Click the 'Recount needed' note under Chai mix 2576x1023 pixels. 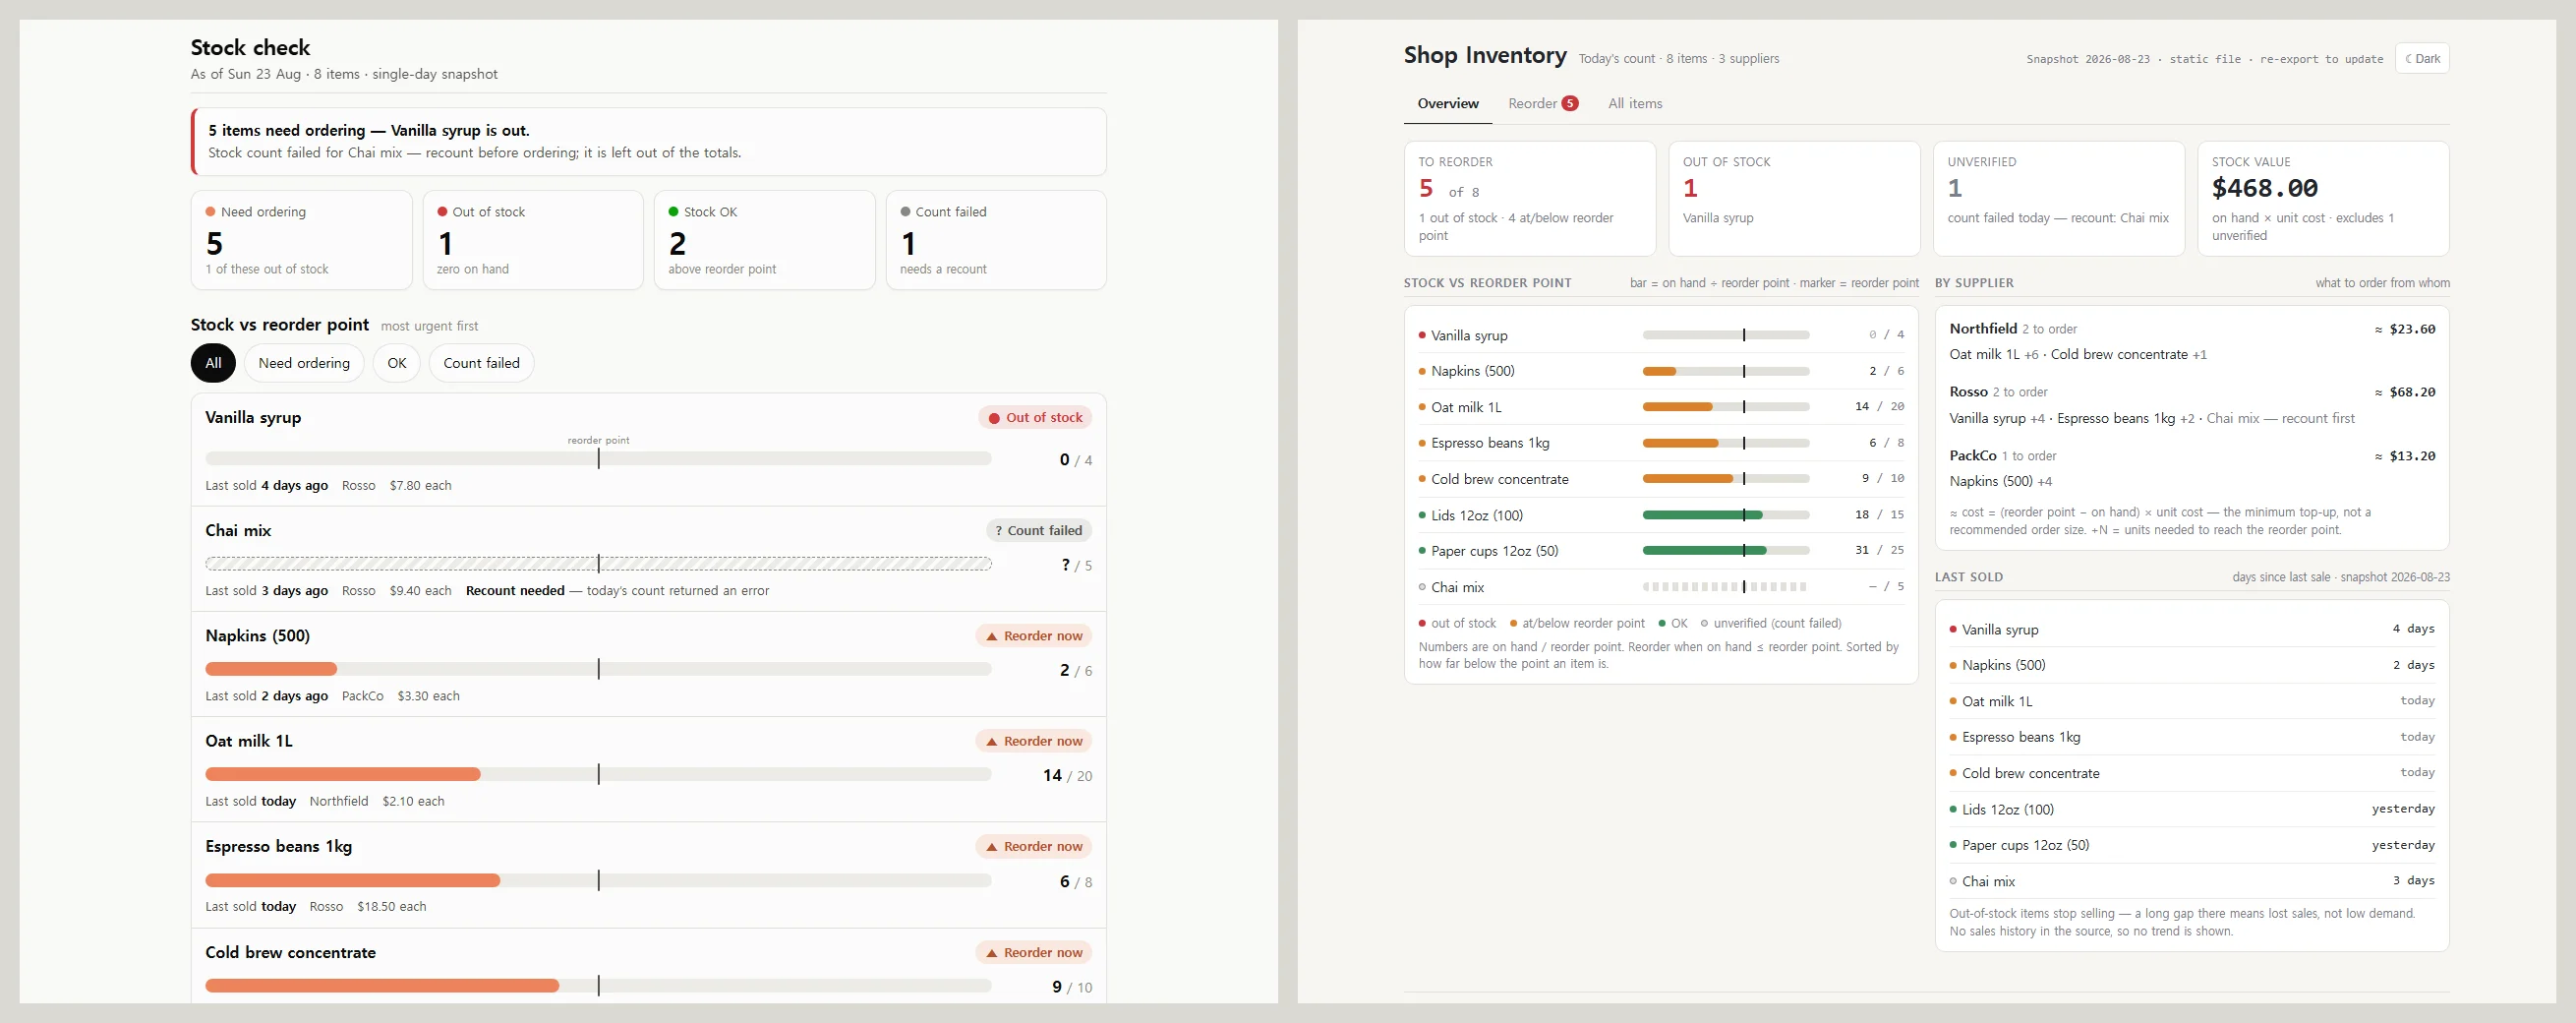click(515, 591)
